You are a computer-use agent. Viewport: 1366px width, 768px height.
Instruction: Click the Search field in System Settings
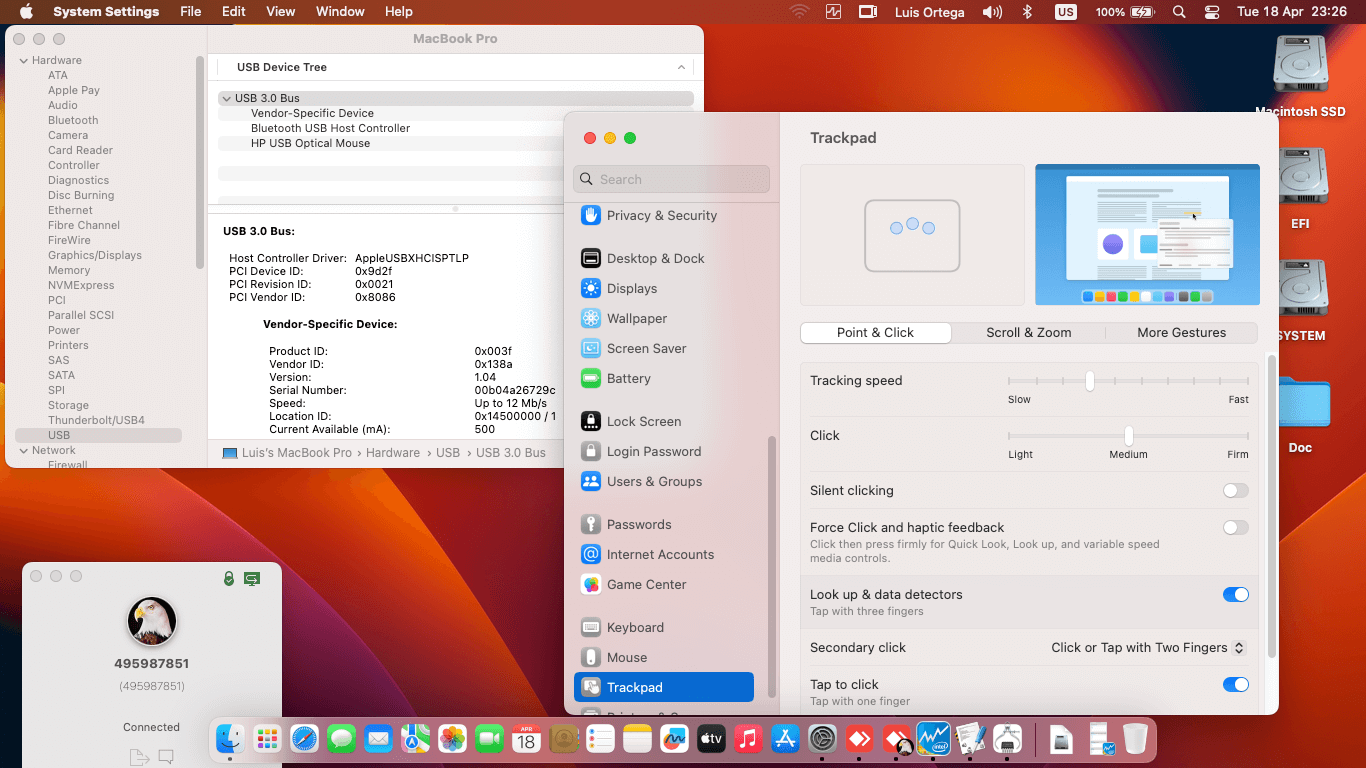point(672,179)
